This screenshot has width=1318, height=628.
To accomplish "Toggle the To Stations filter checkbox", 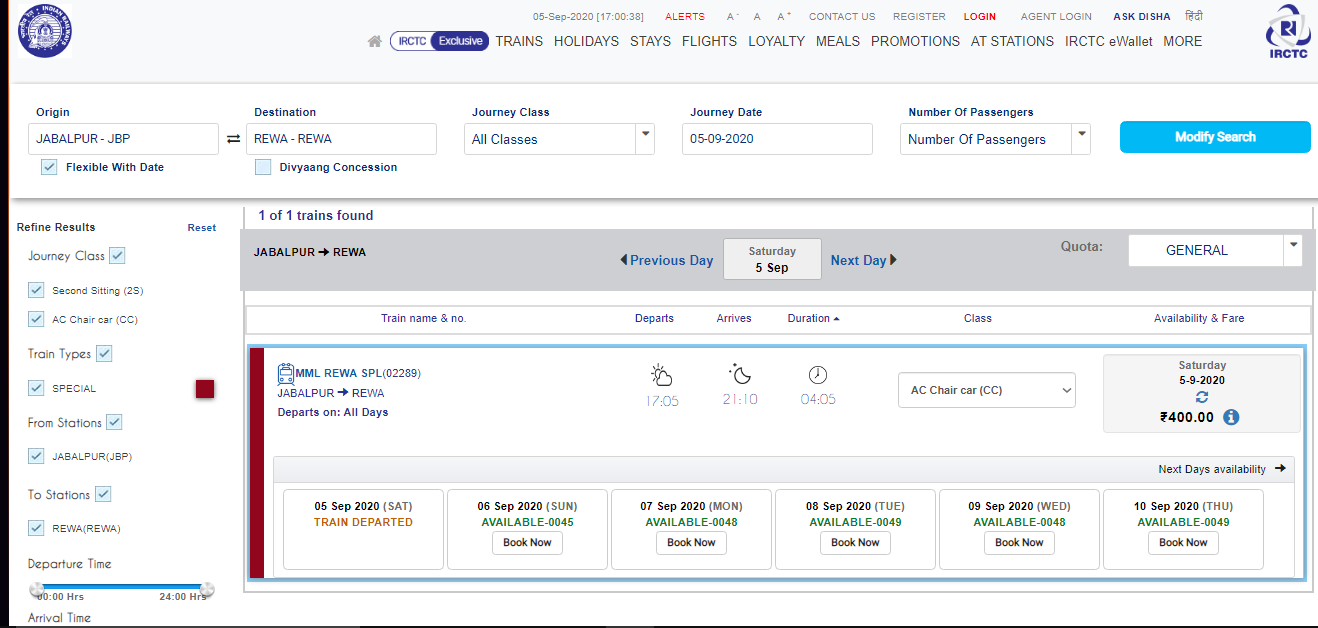I will coord(103,494).
